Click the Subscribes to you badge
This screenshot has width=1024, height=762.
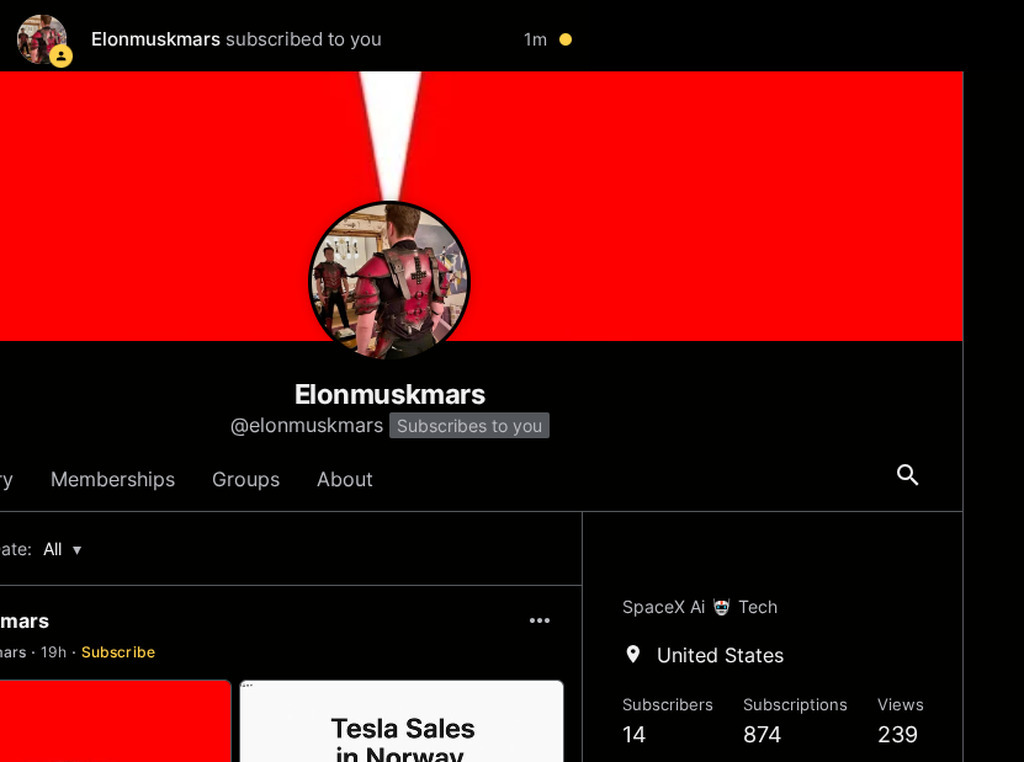click(x=469, y=426)
